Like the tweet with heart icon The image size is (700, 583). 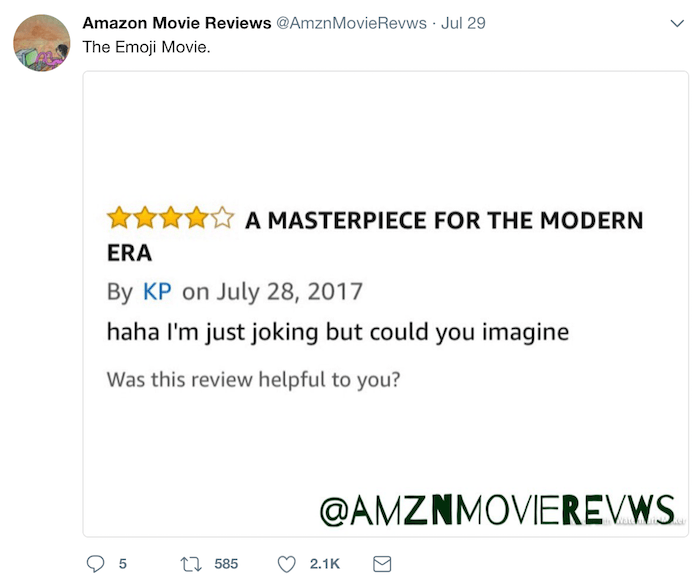[x=287, y=564]
